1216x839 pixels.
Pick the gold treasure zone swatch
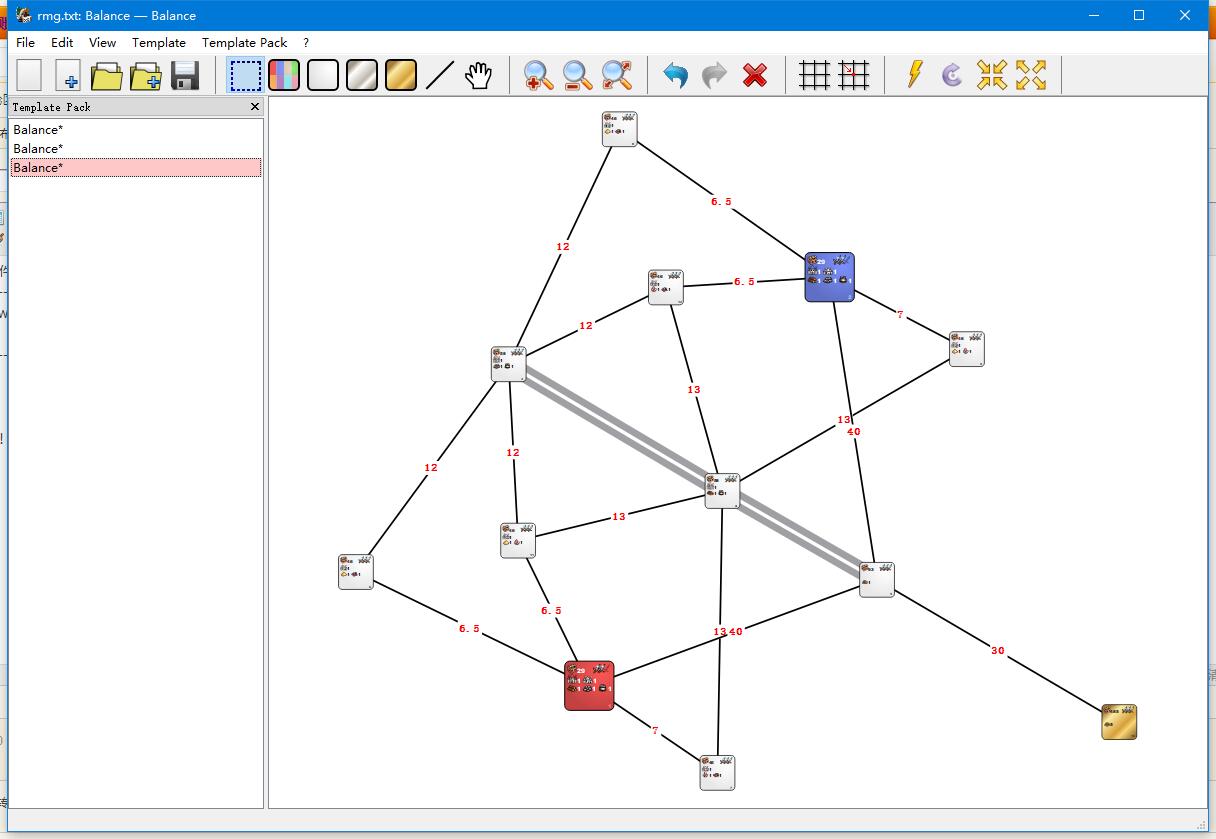click(x=401, y=76)
